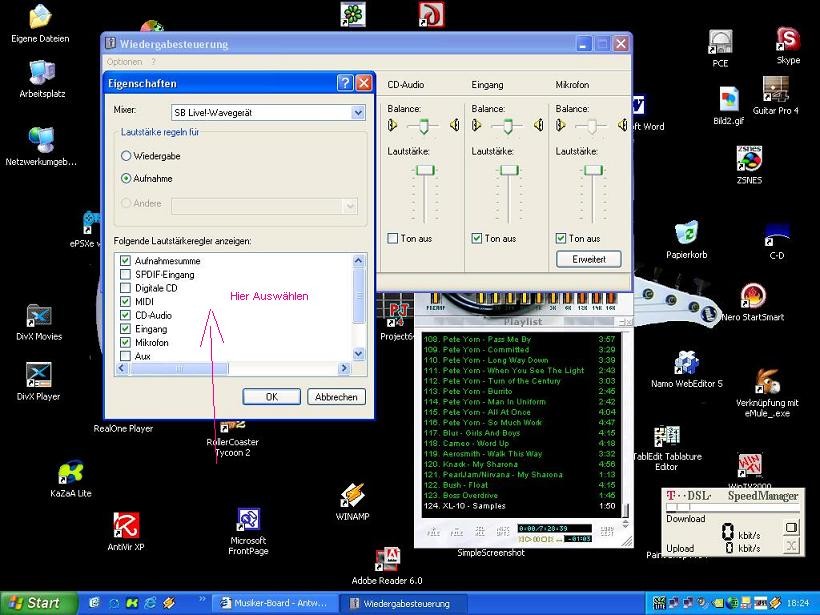Image resolution: width=820 pixels, height=615 pixels.
Task: Check the Aux checkbox in the list
Action: 125,356
